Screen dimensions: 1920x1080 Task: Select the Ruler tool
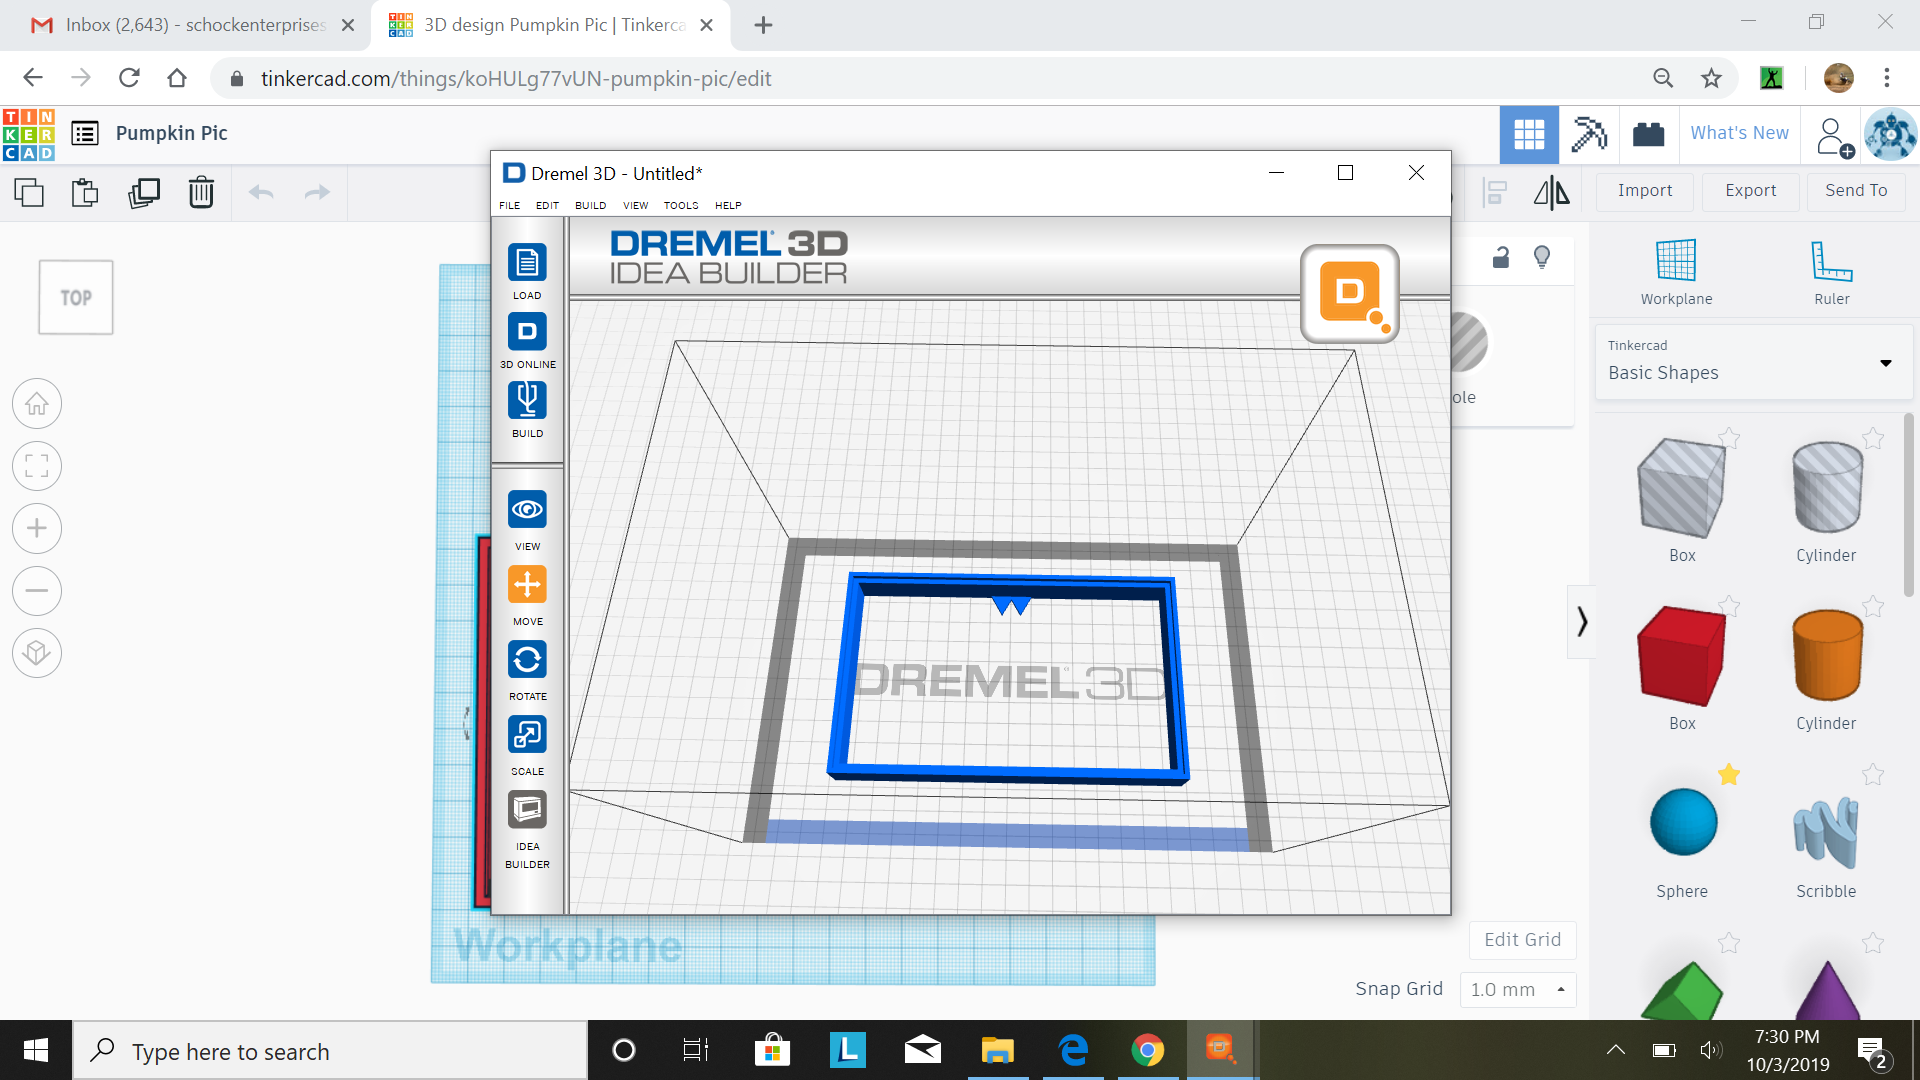click(1829, 262)
